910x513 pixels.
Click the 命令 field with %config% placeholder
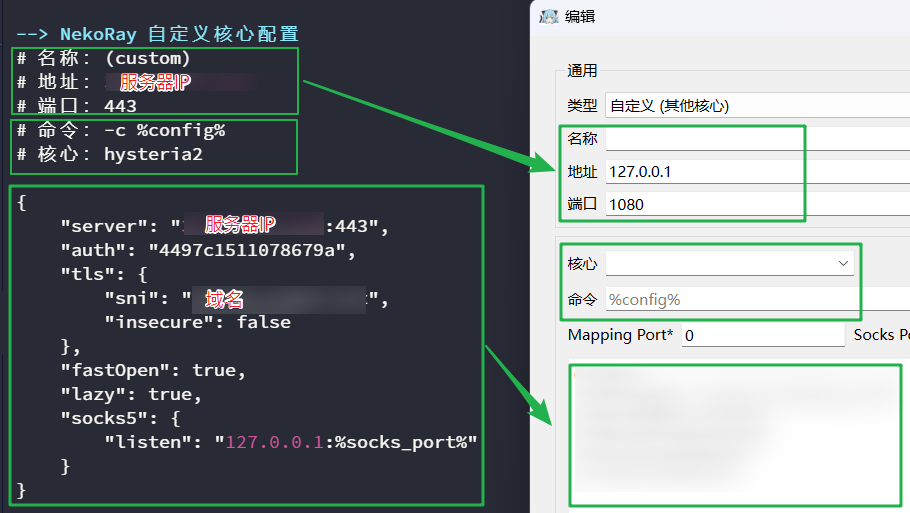[756, 299]
